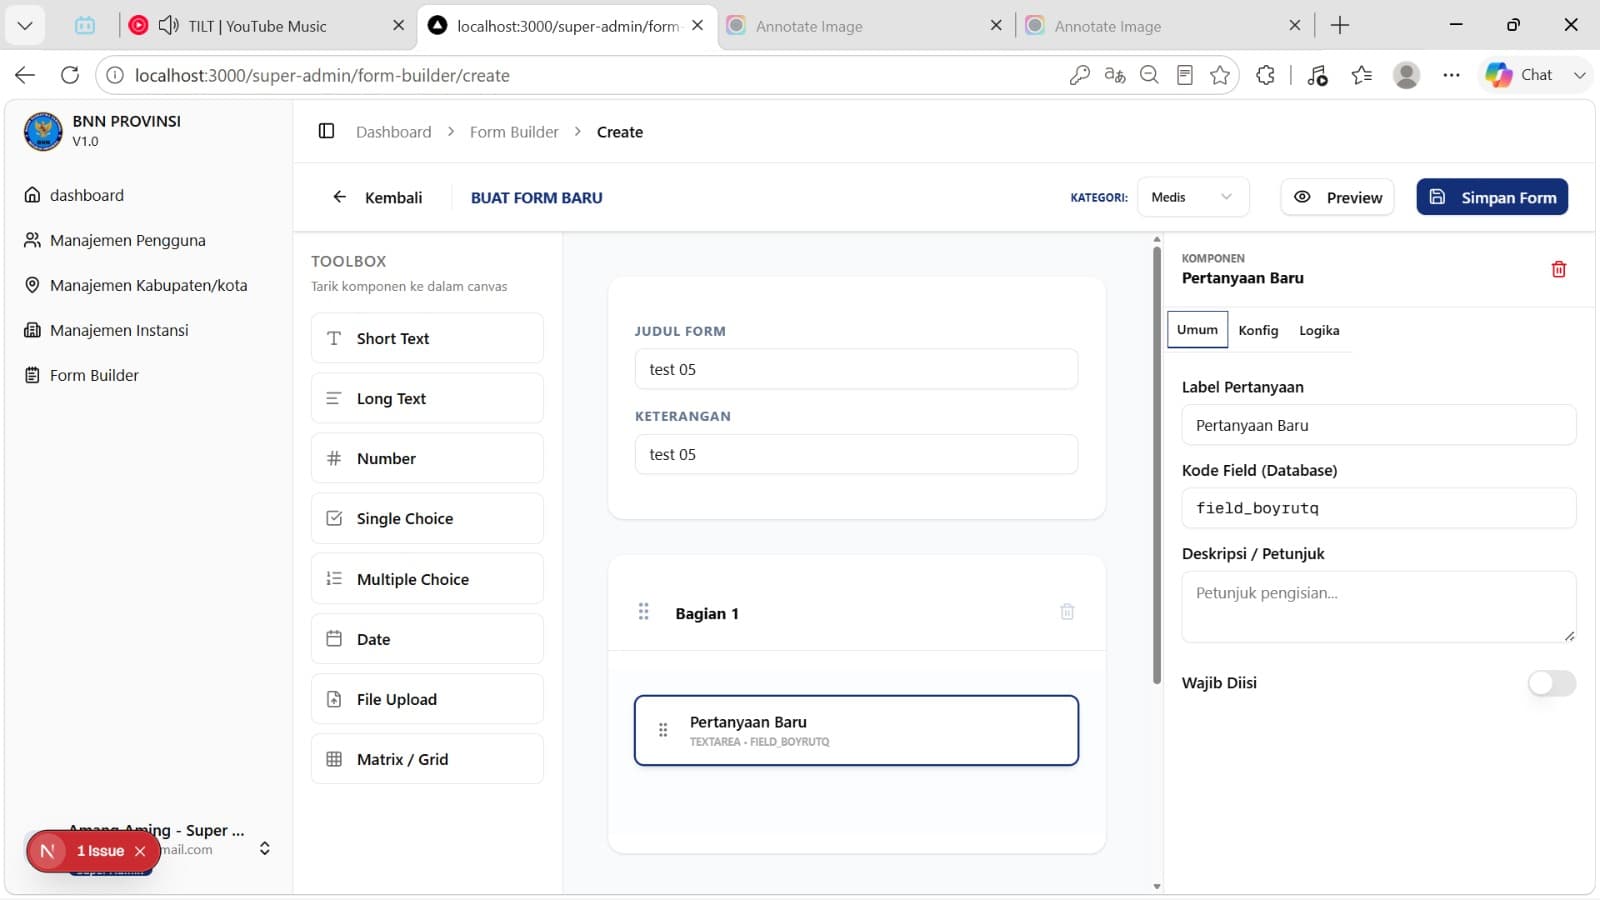Select the Long Text toolbox component
This screenshot has height=900, width=1600.
[x=427, y=398]
